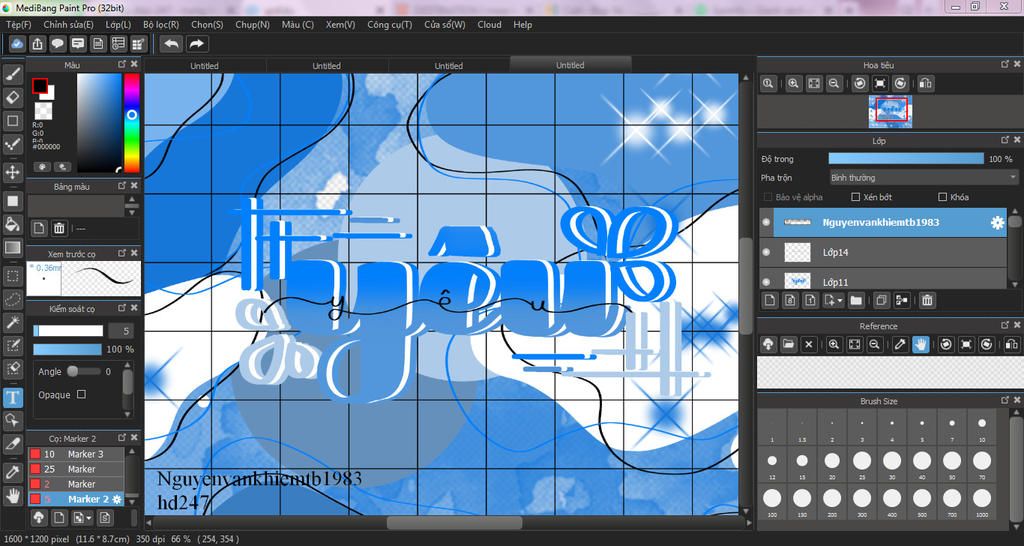Viewport: 1024px width, 546px height.
Task: Click the Undo arrow in top toolbar
Action: click(x=171, y=44)
